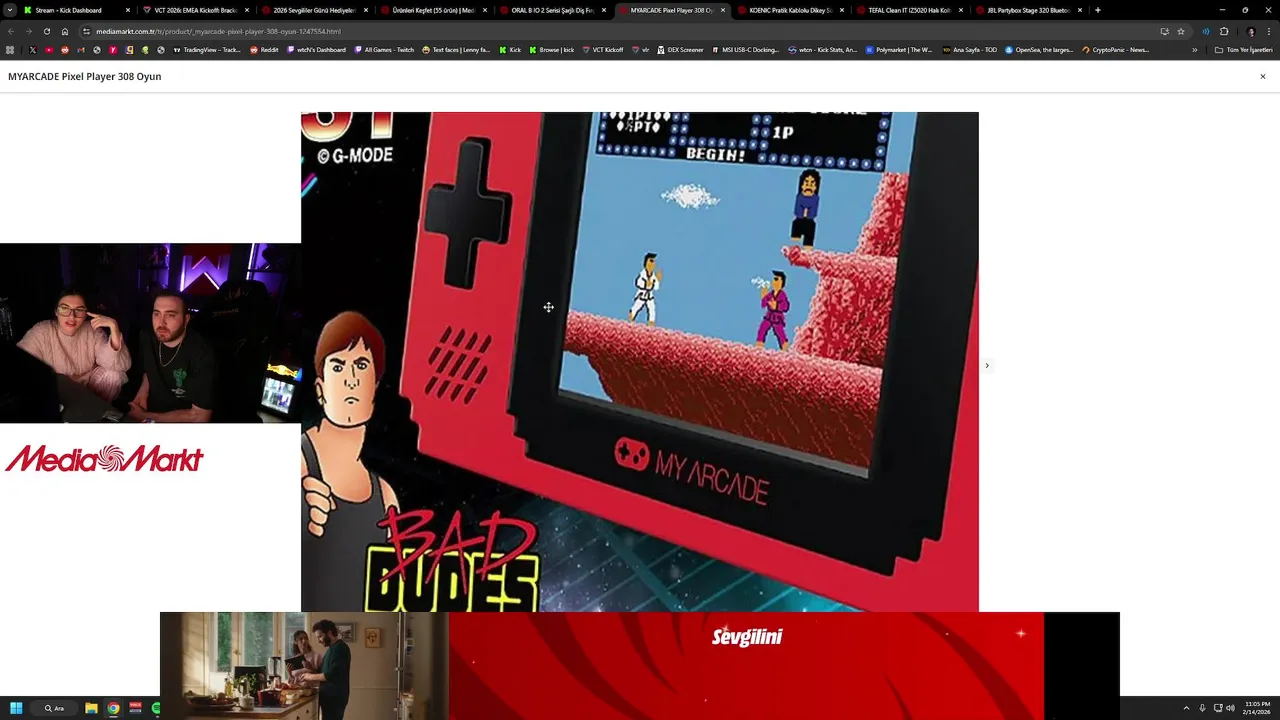
Task: Install app icon in address bar
Action: click(1164, 31)
